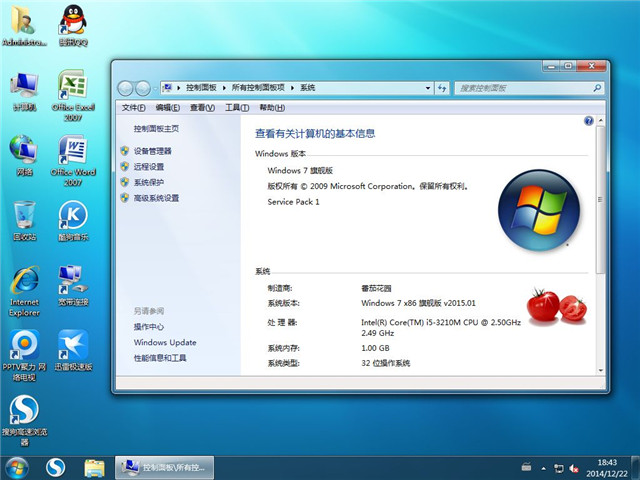
Task: Launch the 酷狗音乐 music player shortcut
Action: pyautogui.click(x=73, y=221)
